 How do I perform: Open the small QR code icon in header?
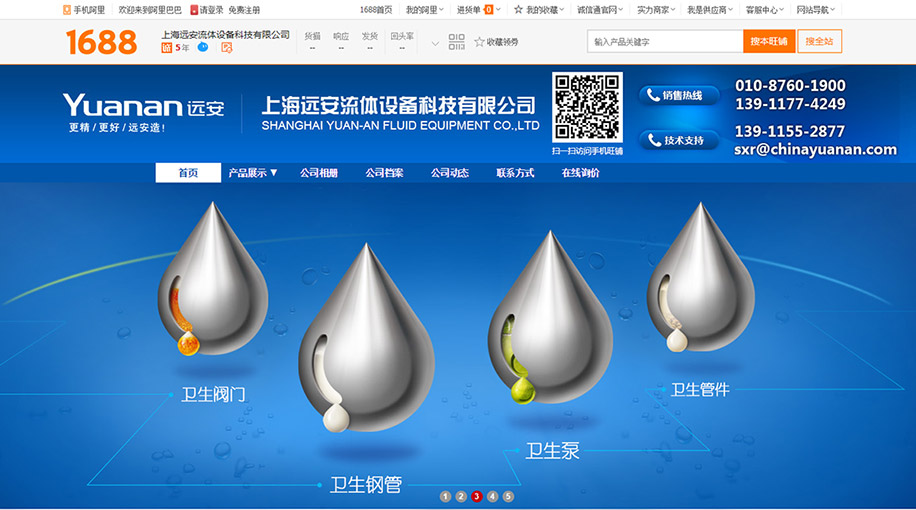point(457,41)
